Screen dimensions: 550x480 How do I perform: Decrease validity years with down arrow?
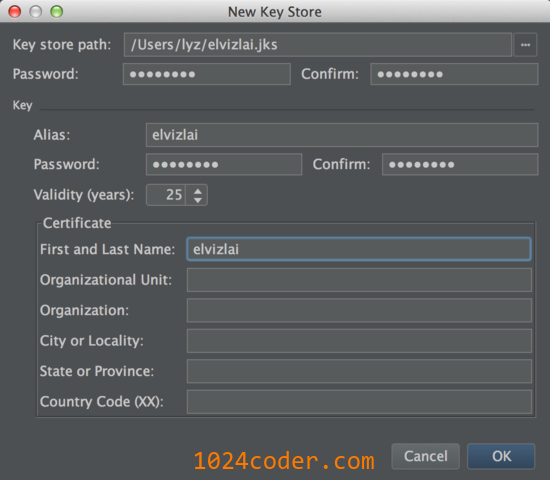198,200
